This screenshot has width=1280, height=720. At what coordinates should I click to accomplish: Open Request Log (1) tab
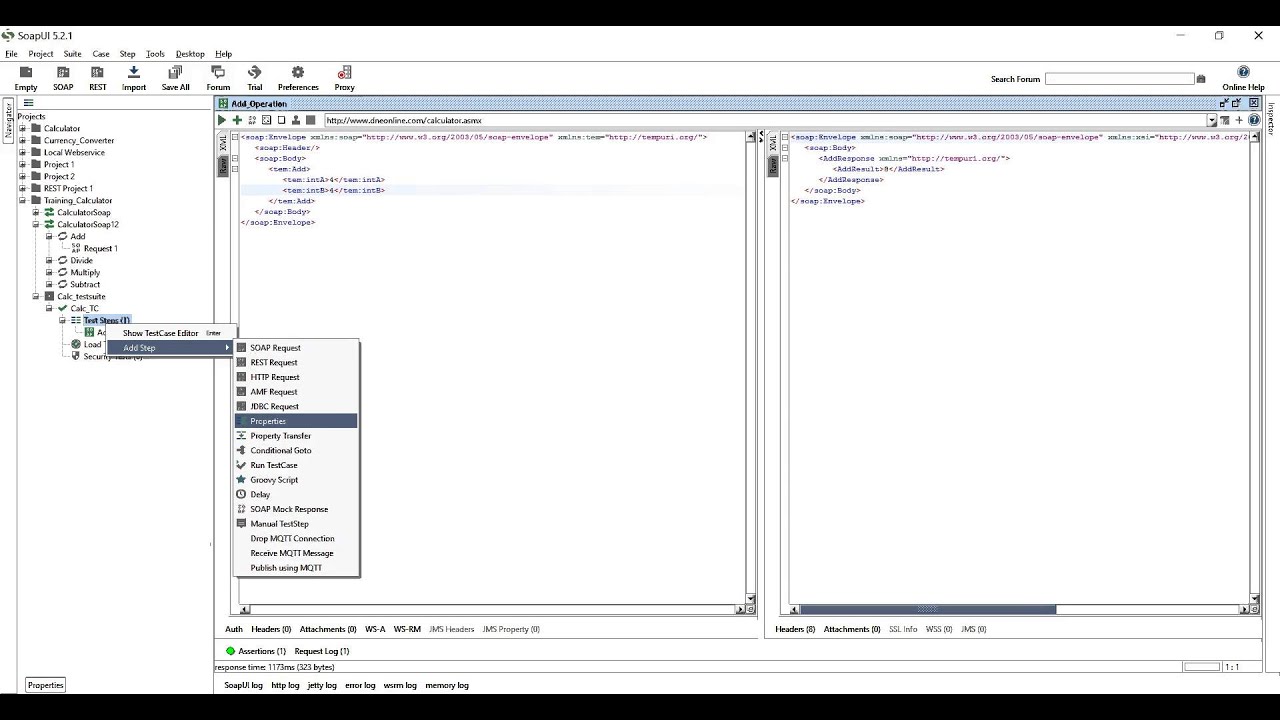coord(321,651)
